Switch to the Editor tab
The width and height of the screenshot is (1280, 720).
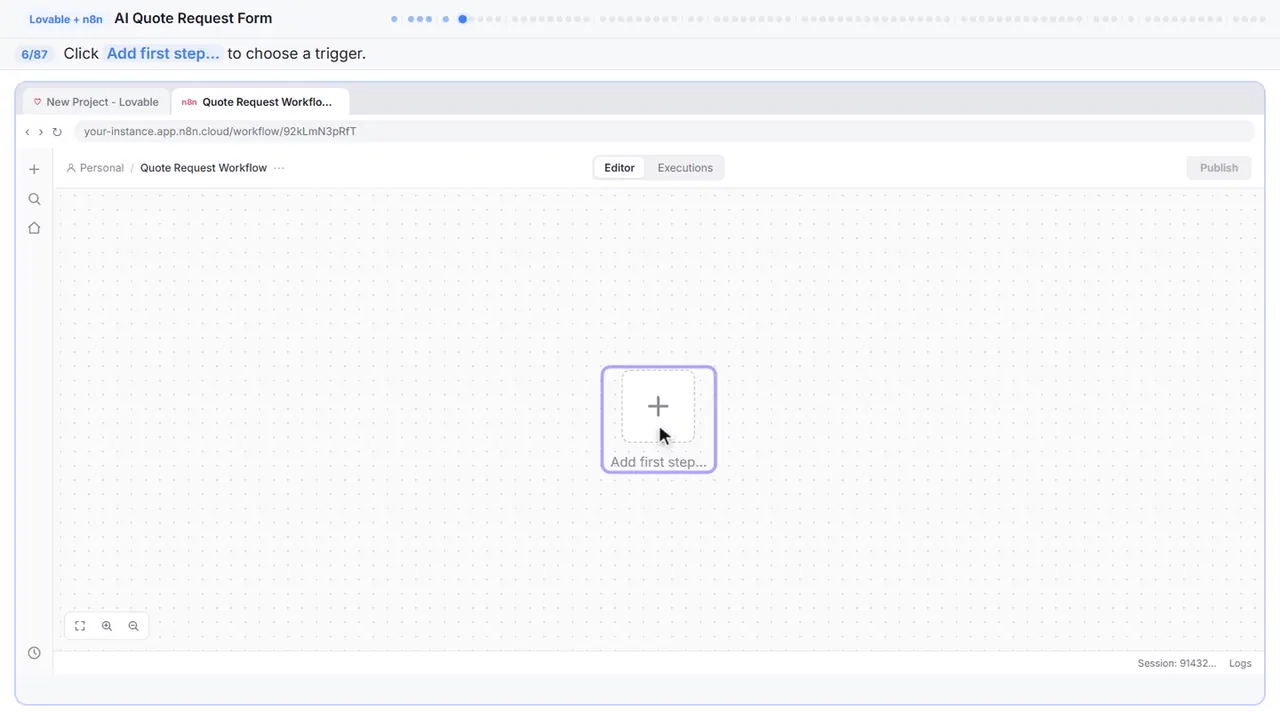[x=619, y=168]
